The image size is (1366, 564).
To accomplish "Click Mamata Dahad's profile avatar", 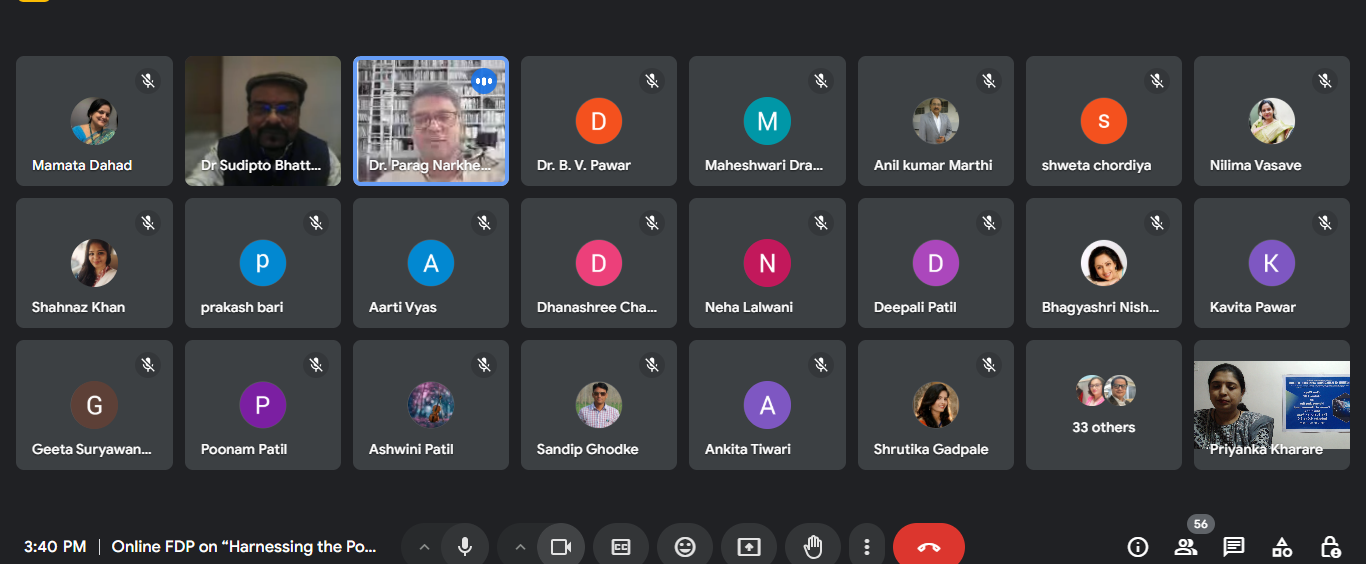I will 94,122.
